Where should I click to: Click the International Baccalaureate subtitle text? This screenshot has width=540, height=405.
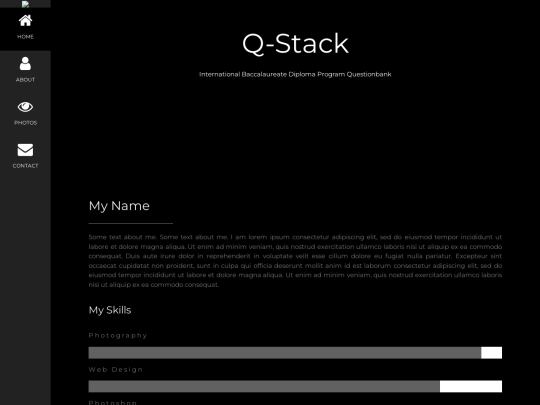pos(295,74)
